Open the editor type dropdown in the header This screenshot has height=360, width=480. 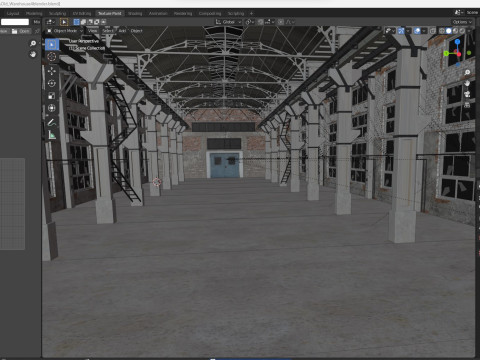tap(51, 22)
